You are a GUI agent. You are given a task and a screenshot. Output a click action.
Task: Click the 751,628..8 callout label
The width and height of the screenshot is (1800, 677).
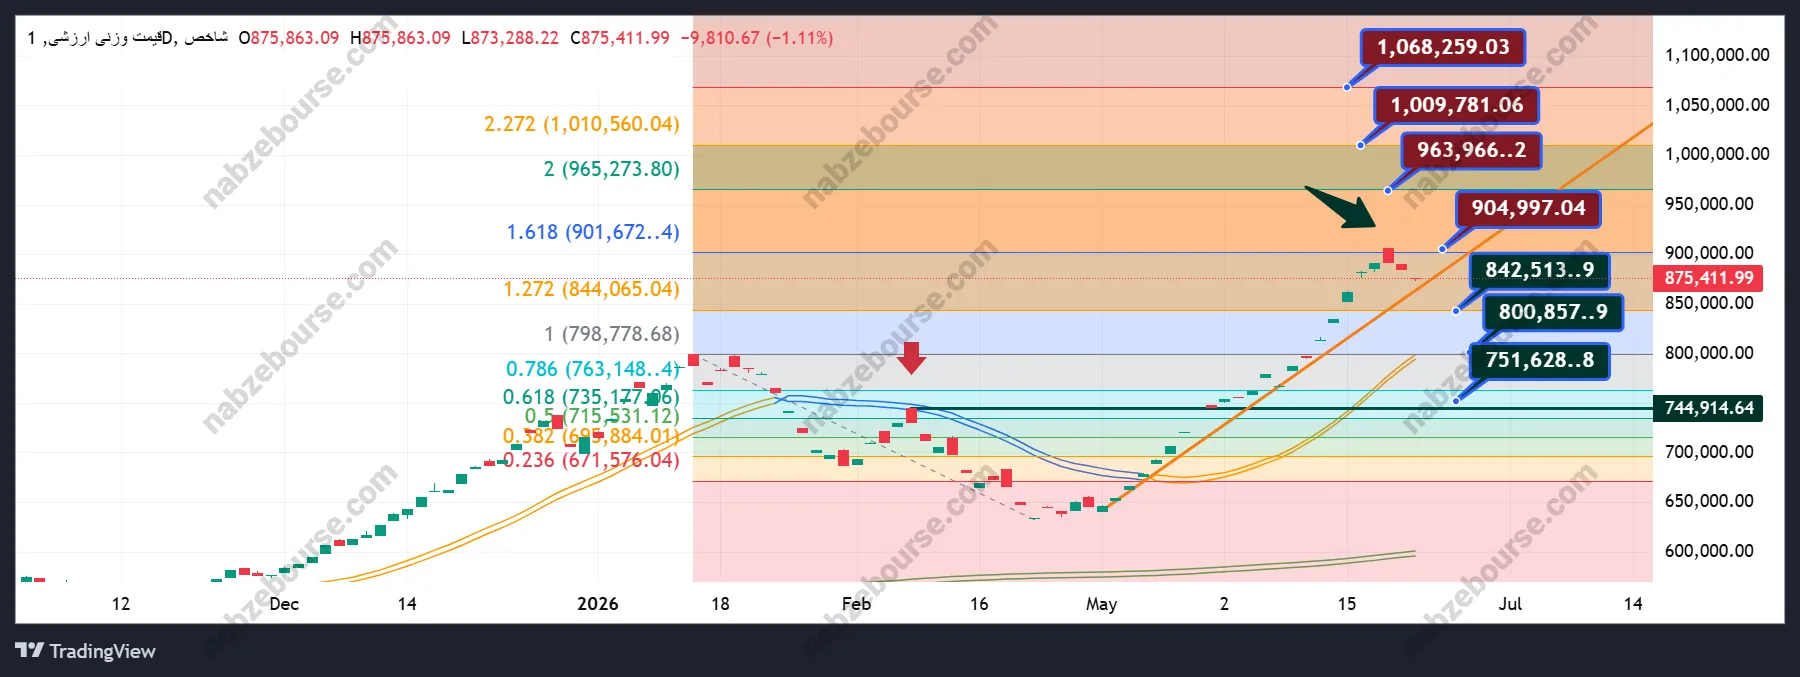1539,360
